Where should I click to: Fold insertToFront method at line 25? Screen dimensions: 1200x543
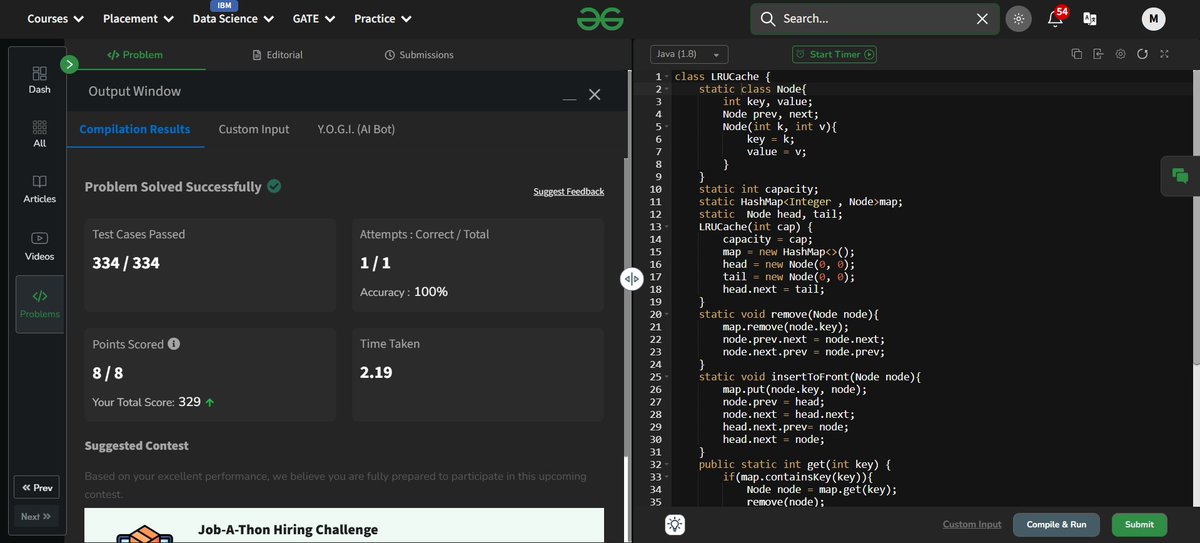pos(667,377)
